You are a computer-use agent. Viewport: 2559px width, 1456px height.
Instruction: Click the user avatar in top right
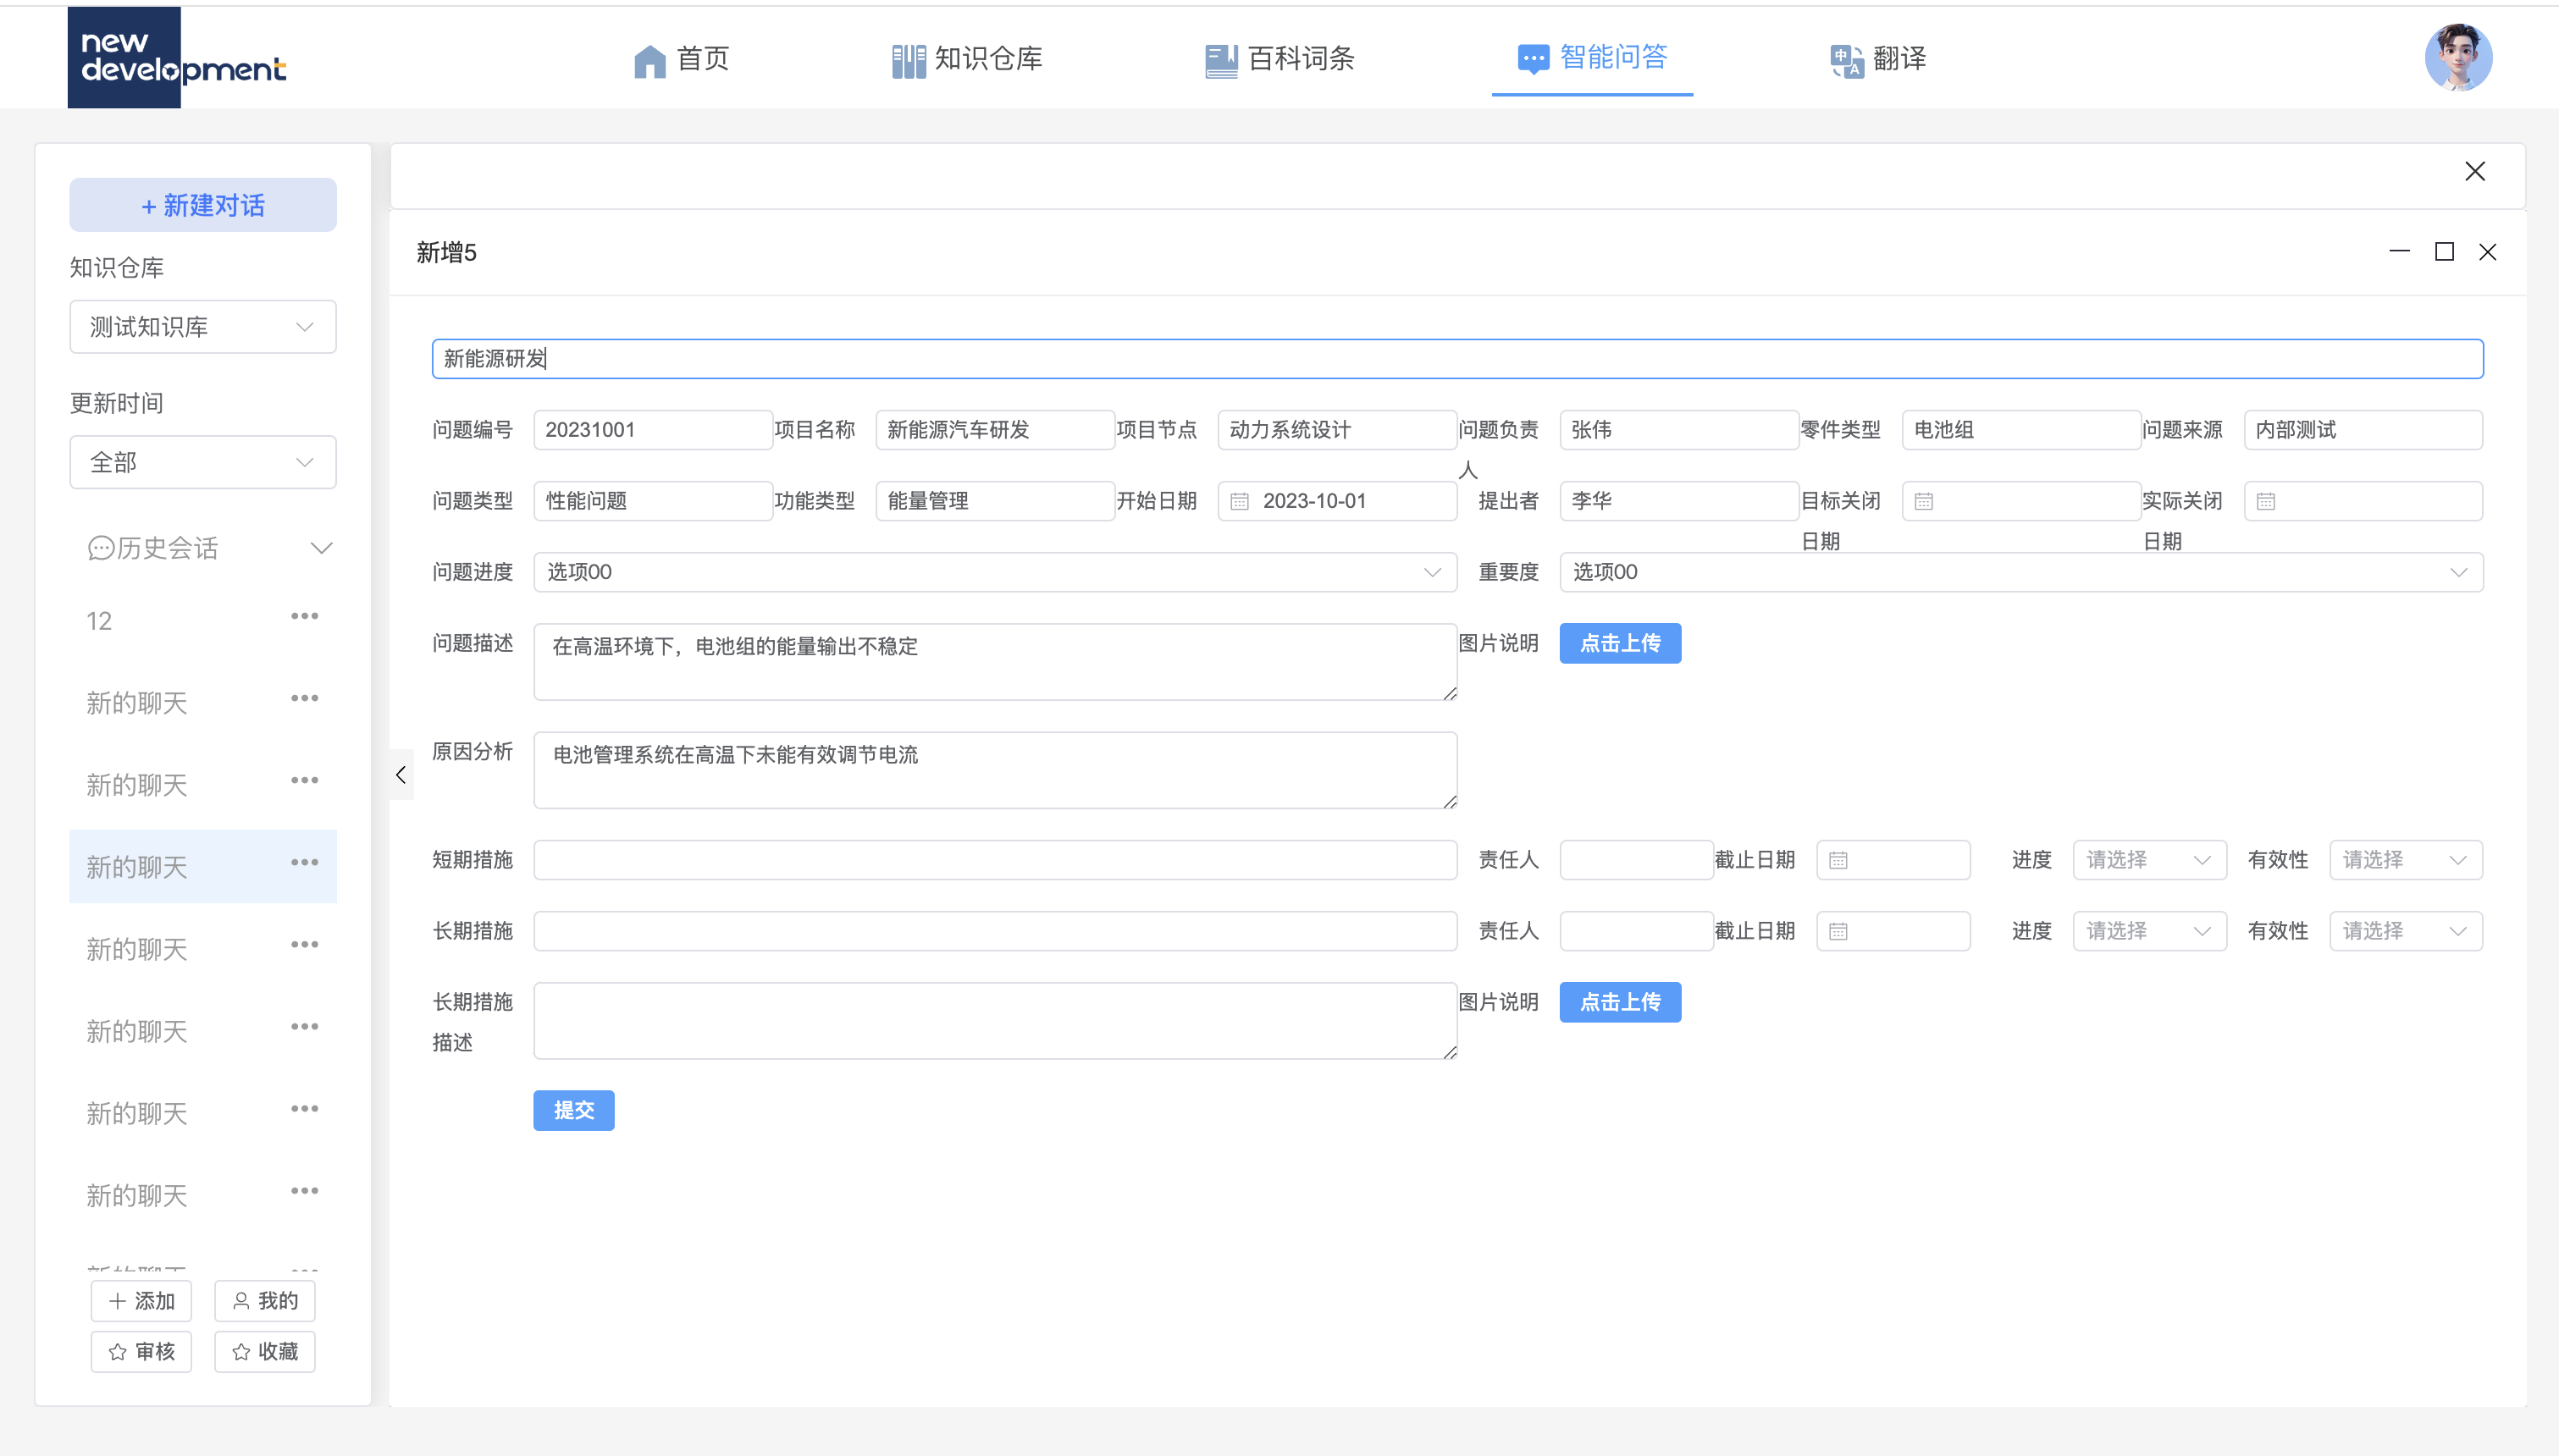click(2461, 57)
